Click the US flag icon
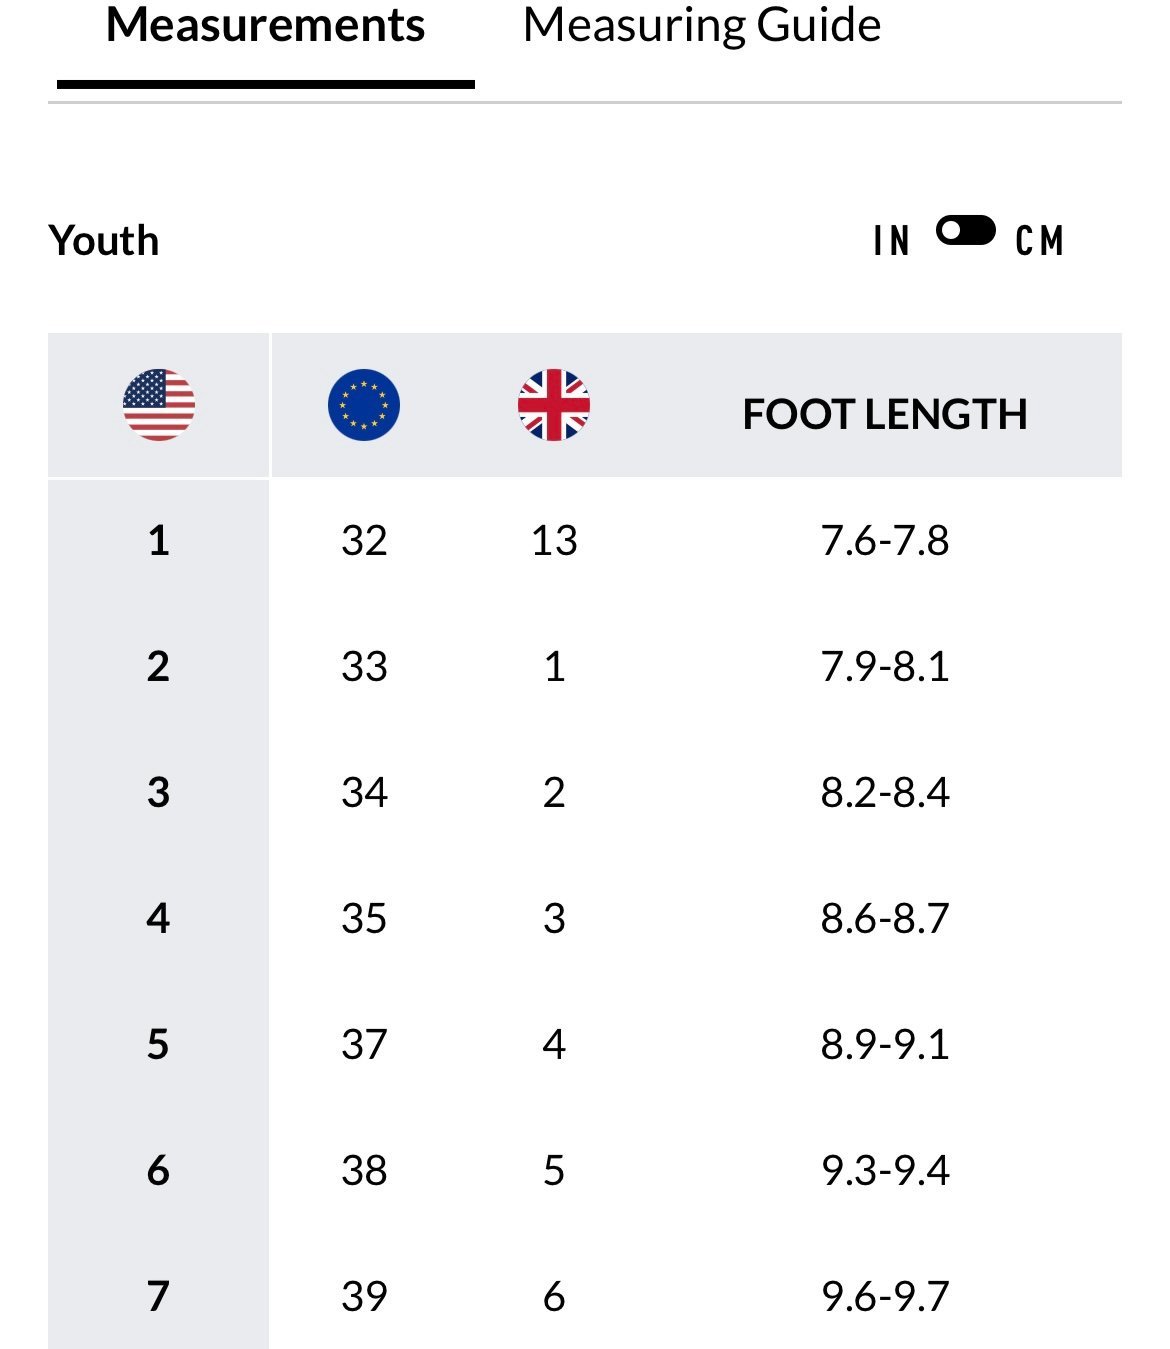The width and height of the screenshot is (1170, 1349). point(159,405)
